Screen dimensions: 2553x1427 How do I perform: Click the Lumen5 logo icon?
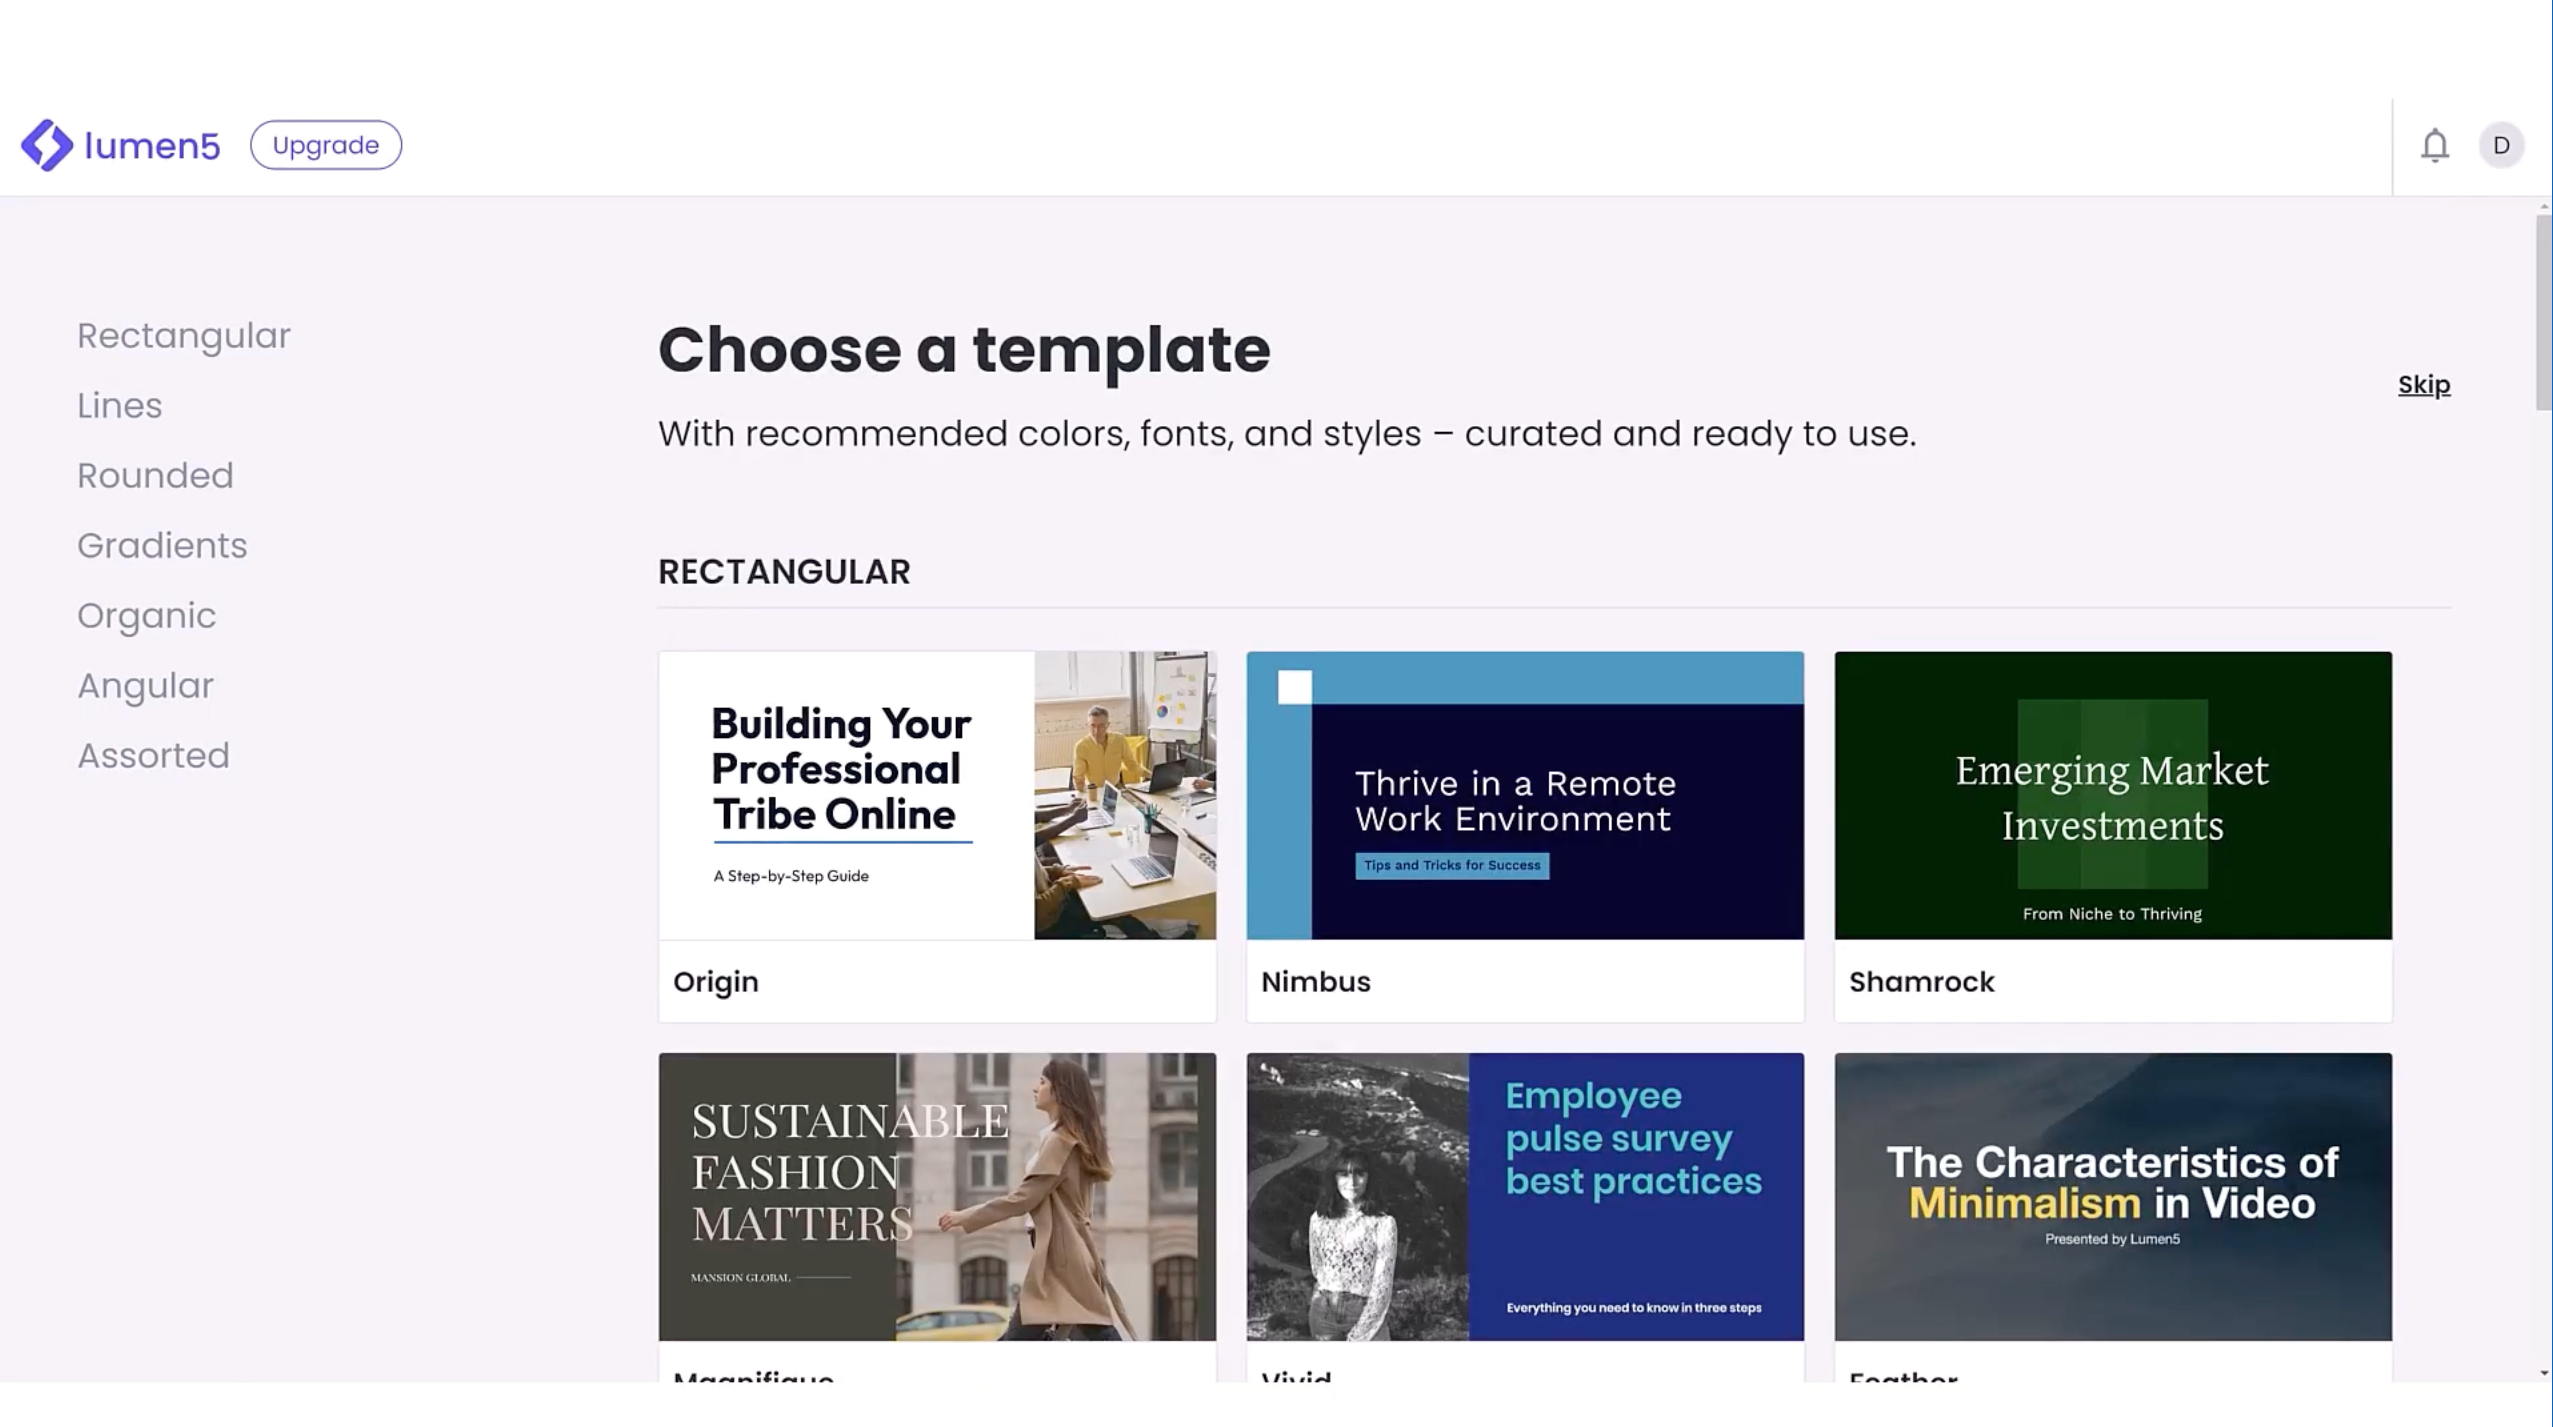(47, 146)
